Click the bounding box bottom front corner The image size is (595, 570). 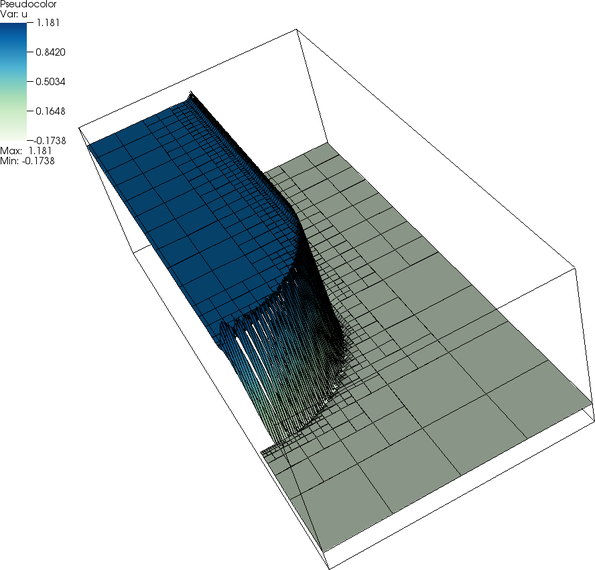pyautogui.click(x=329, y=568)
